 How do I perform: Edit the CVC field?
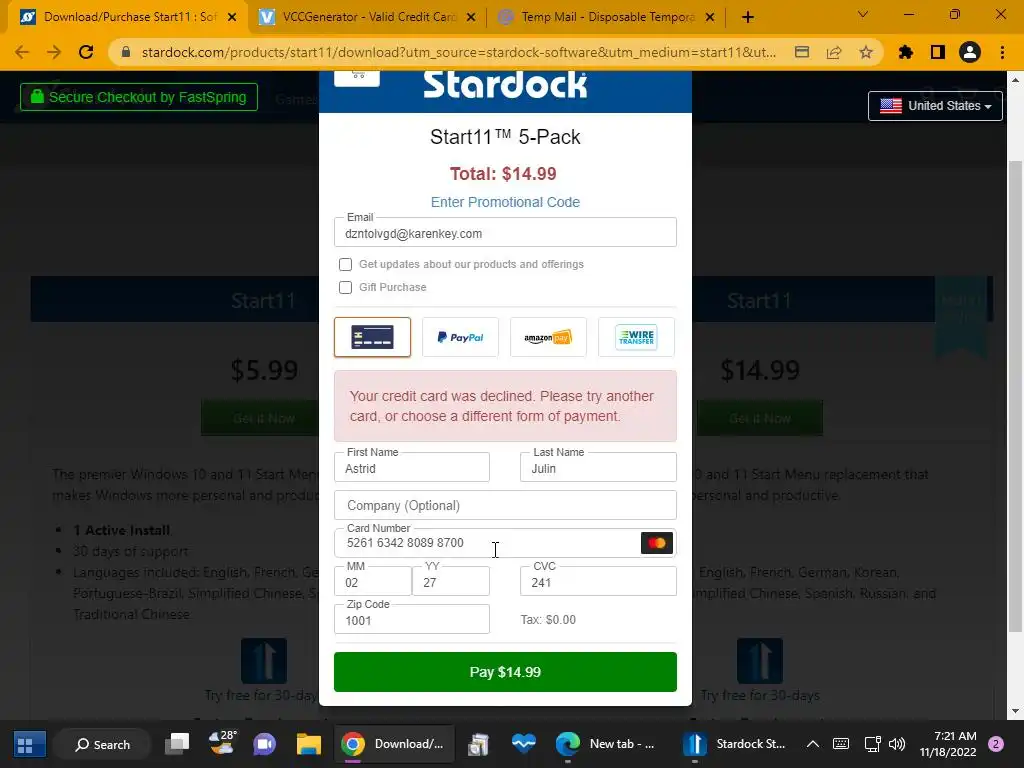click(x=598, y=581)
